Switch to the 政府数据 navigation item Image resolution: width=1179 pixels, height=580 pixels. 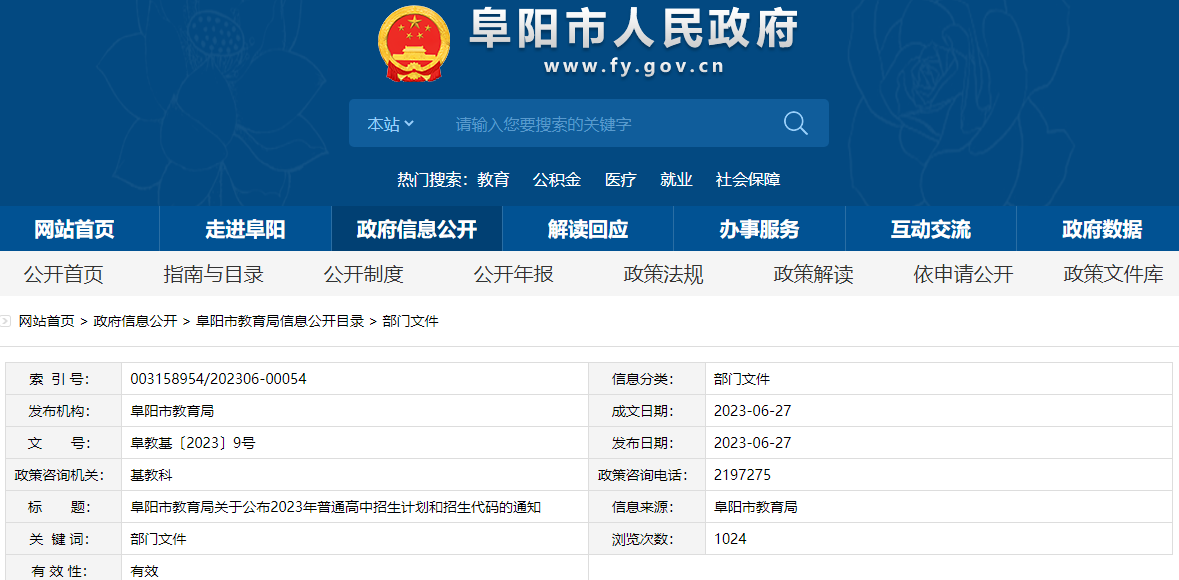(1101, 229)
